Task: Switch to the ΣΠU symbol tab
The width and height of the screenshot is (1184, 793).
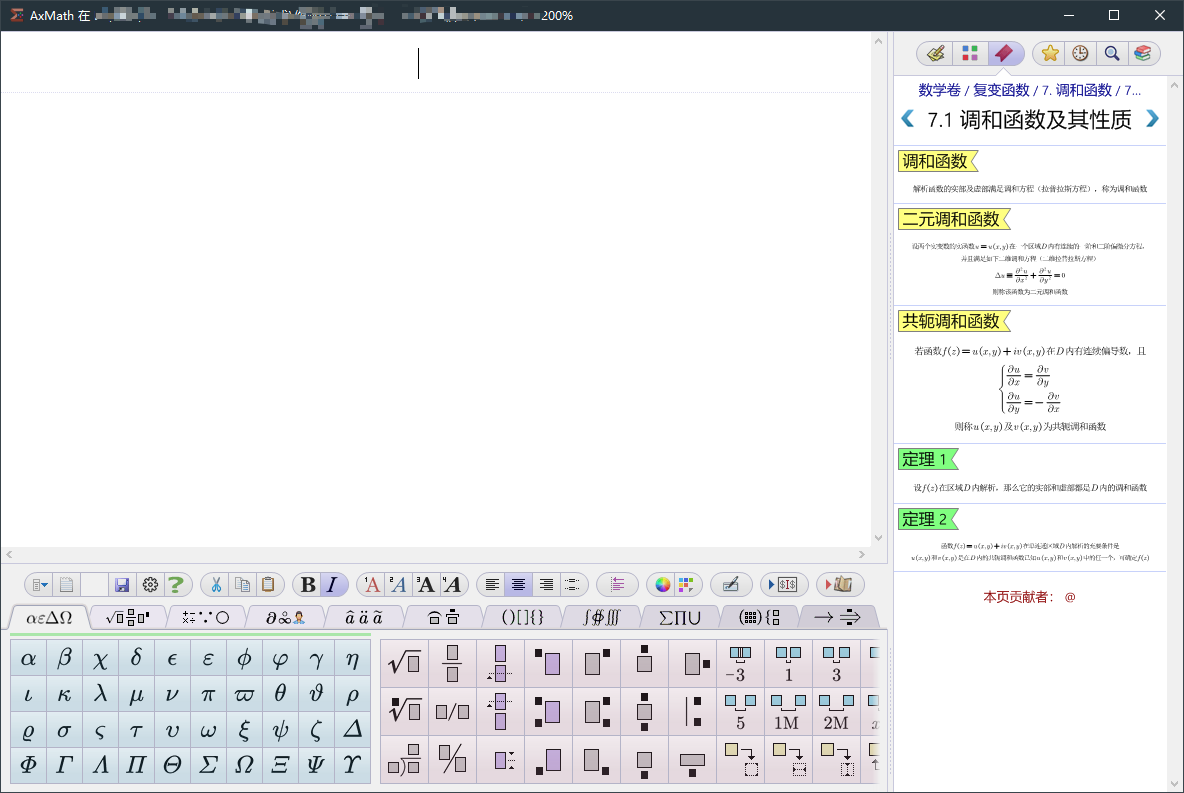Action: tap(679, 618)
